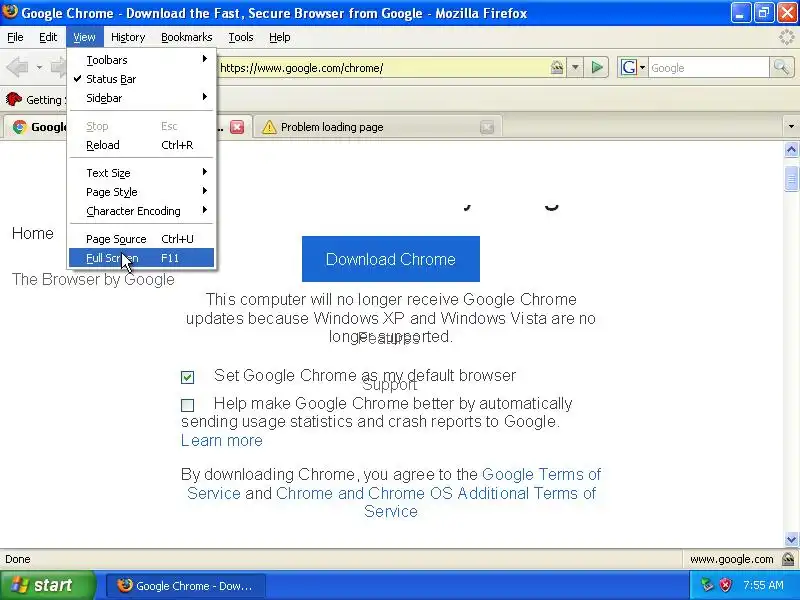Open the File menu

click(x=15, y=37)
